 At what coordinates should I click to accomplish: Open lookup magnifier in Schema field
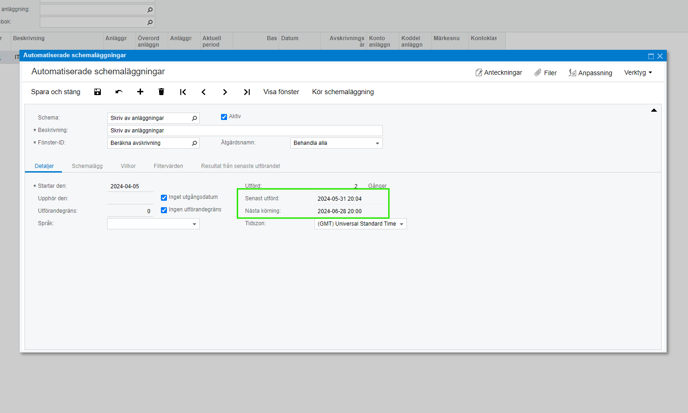[194, 118]
